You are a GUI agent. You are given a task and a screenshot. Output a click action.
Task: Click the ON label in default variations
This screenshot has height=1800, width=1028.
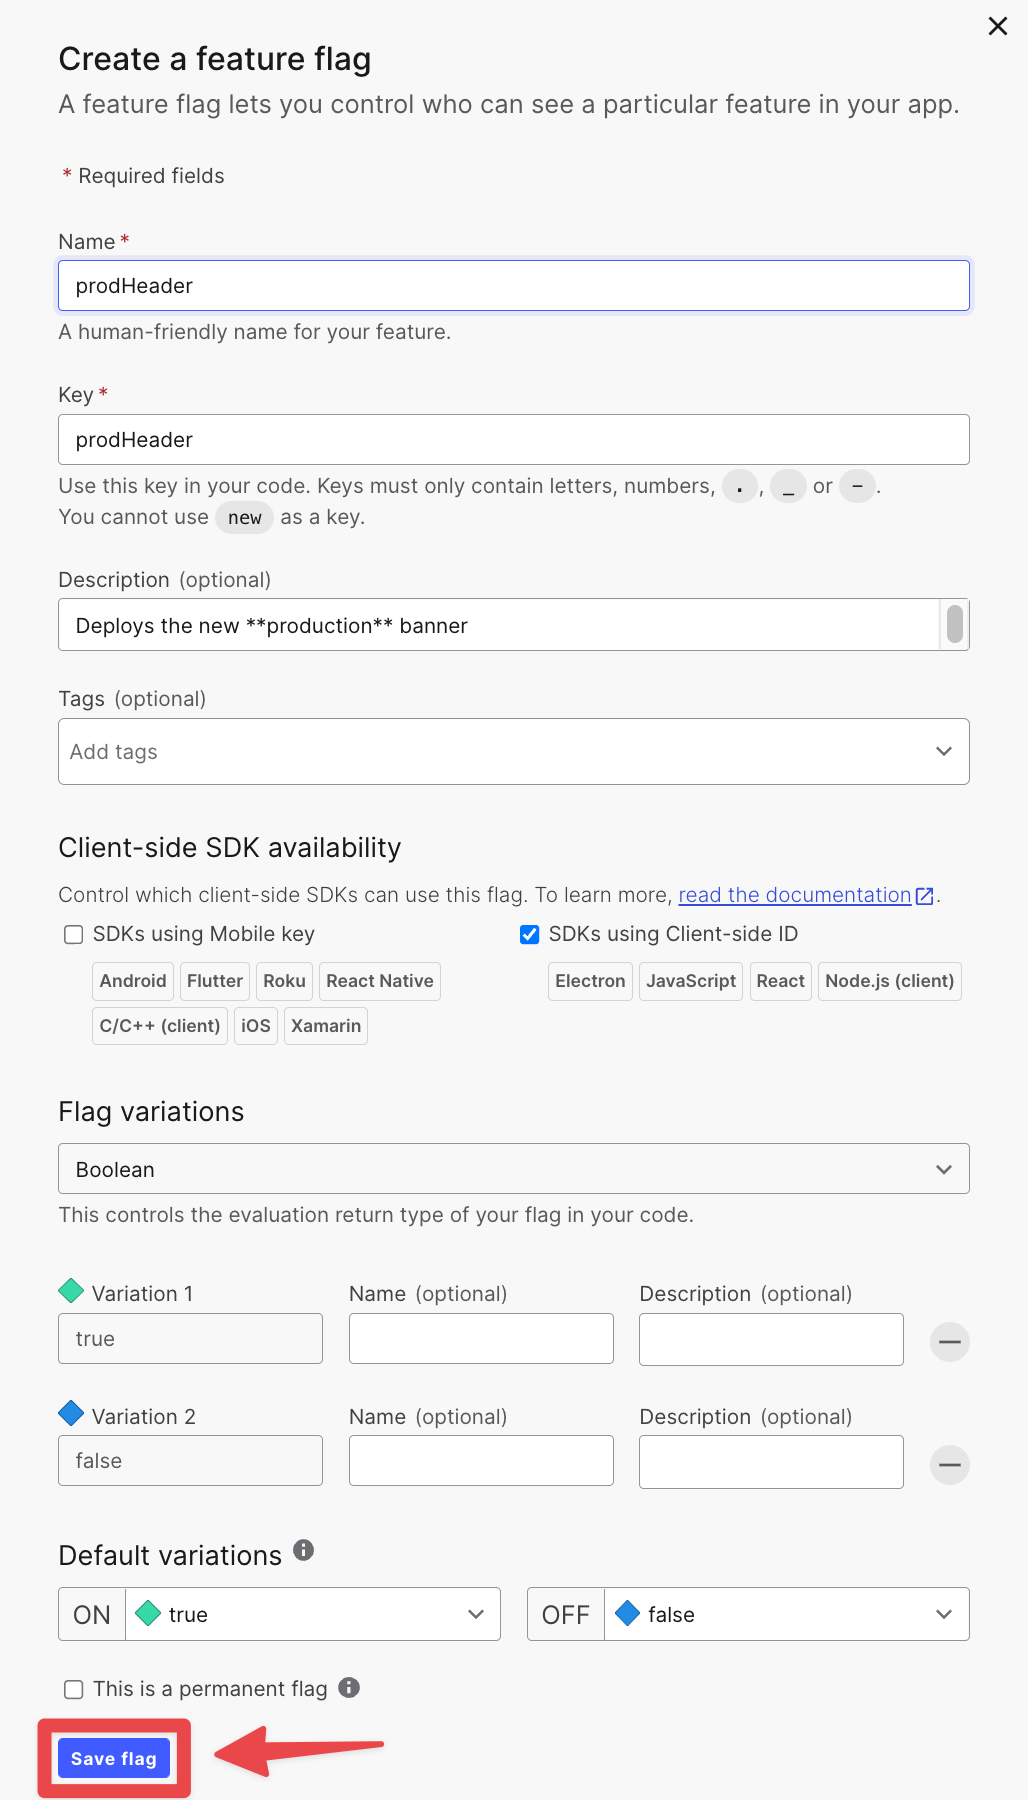pos(92,1614)
